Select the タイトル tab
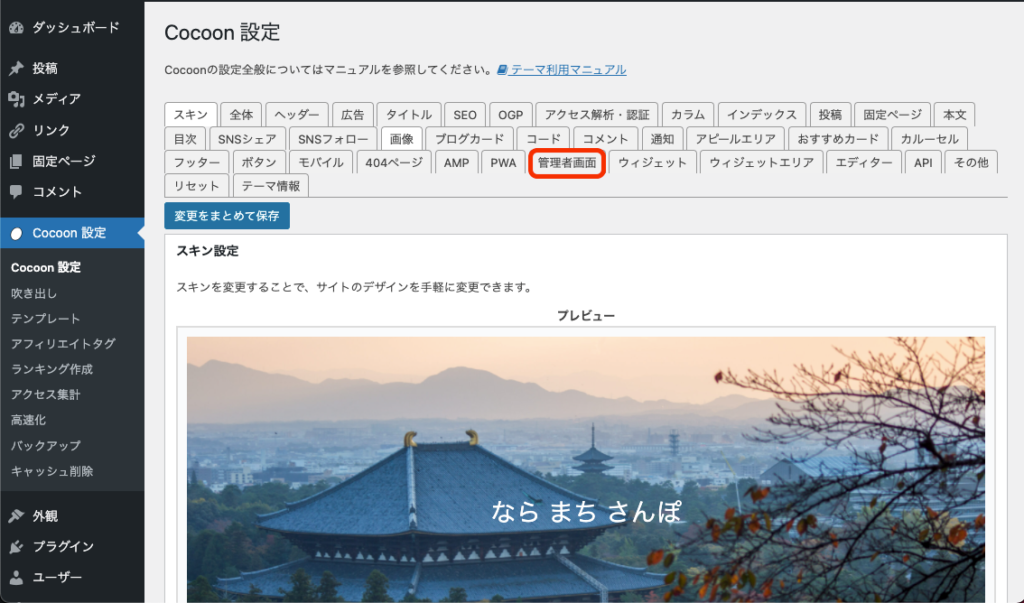The width and height of the screenshot is (1024, 603). (409, 114)
